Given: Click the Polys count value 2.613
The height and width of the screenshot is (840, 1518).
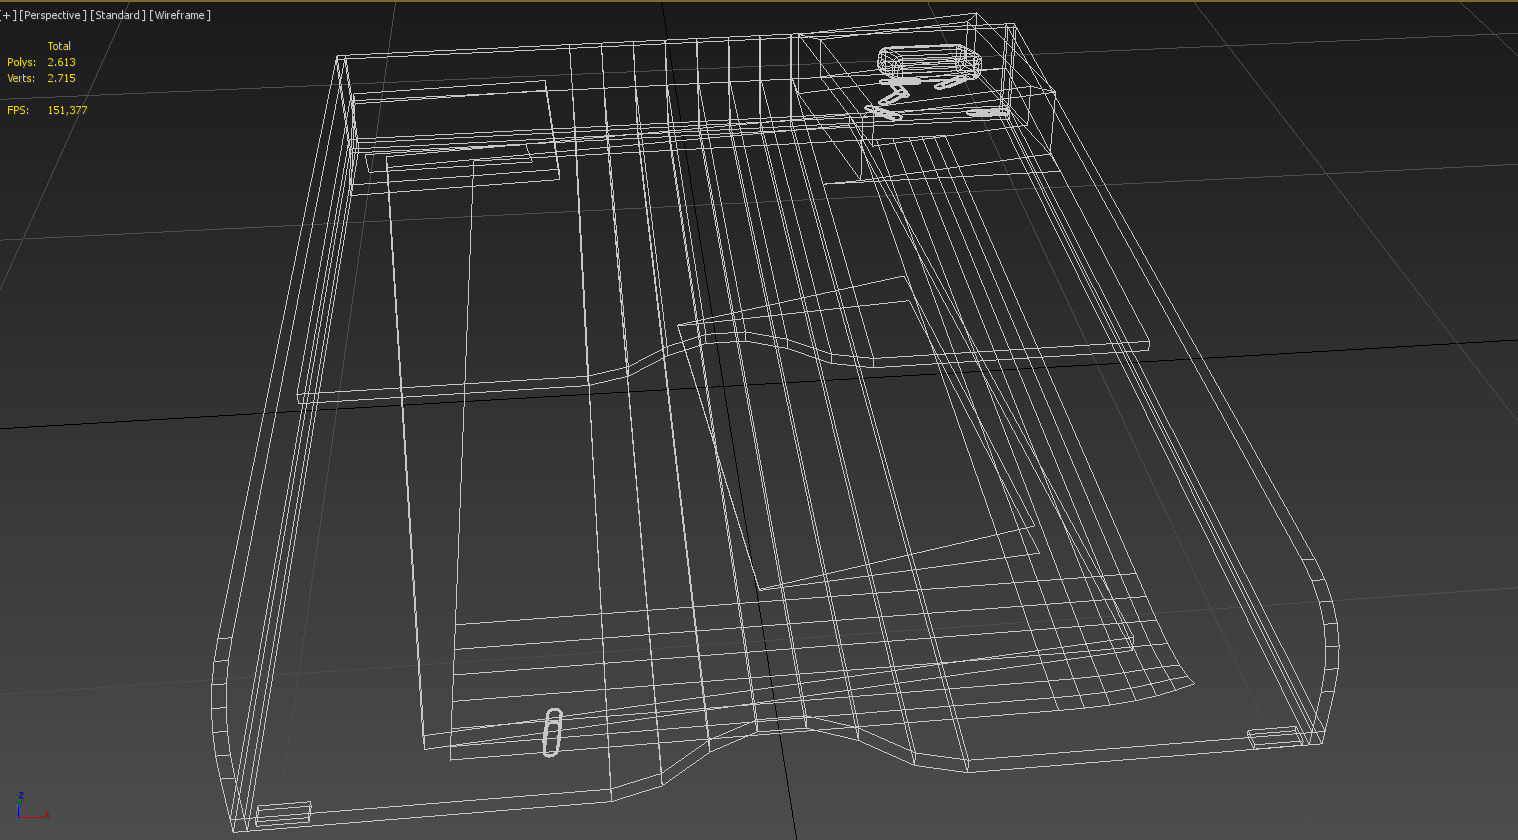Looking at the screenshot, I should [61, 62].
